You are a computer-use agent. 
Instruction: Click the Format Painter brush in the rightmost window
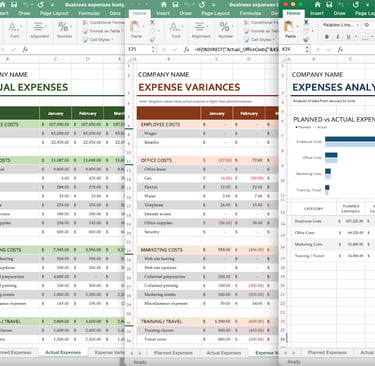coord(306,39)
